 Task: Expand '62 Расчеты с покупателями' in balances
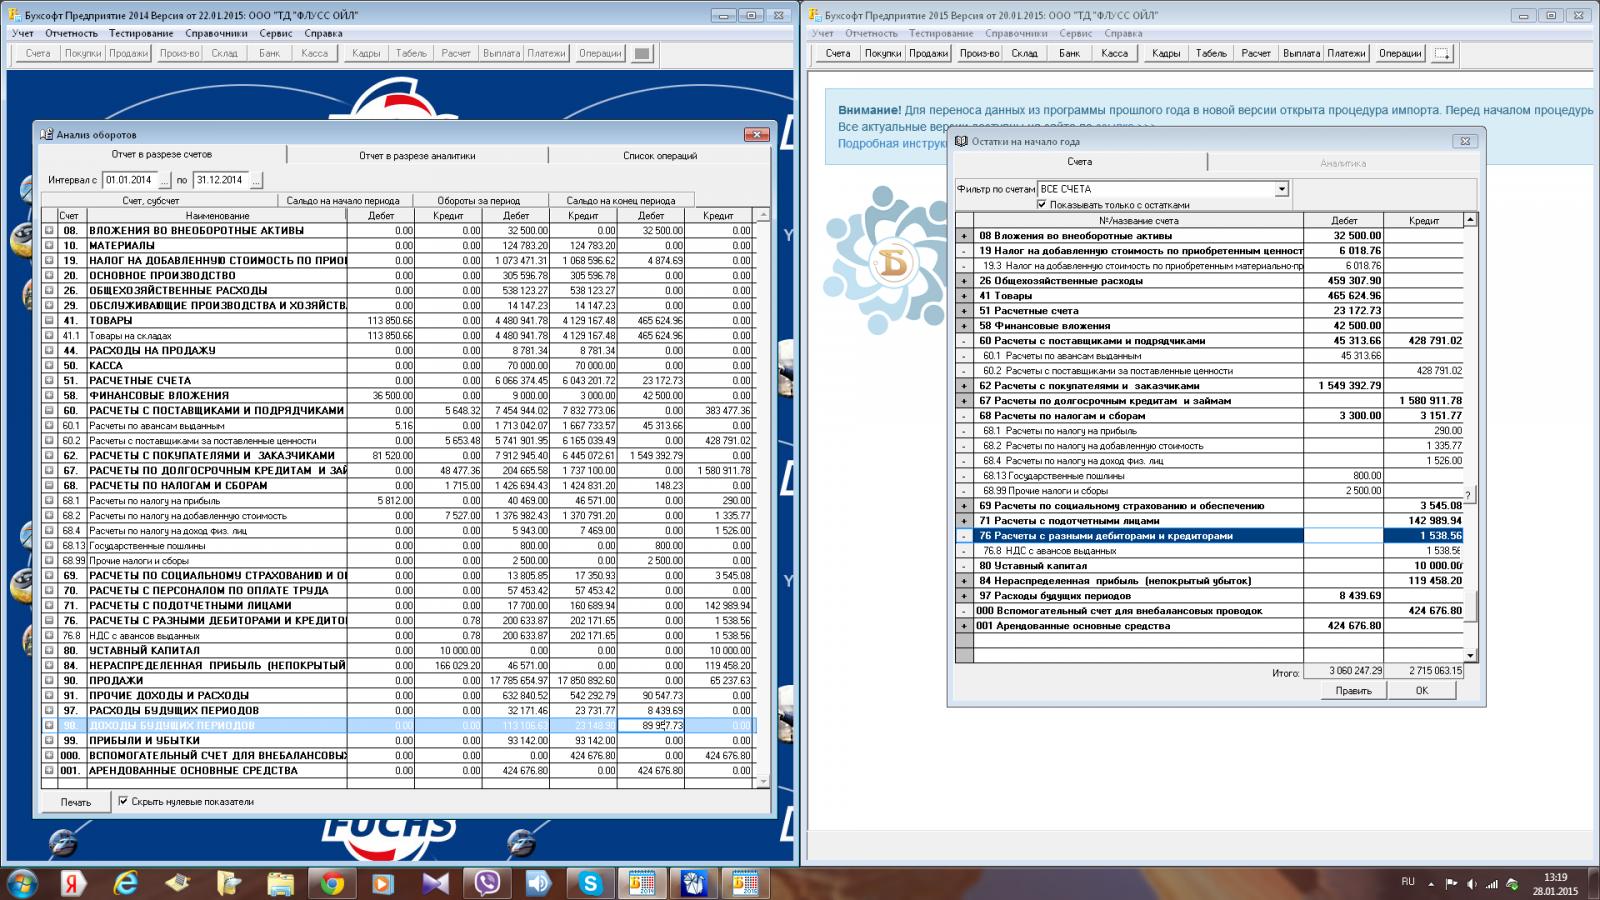tap(964, 386)
